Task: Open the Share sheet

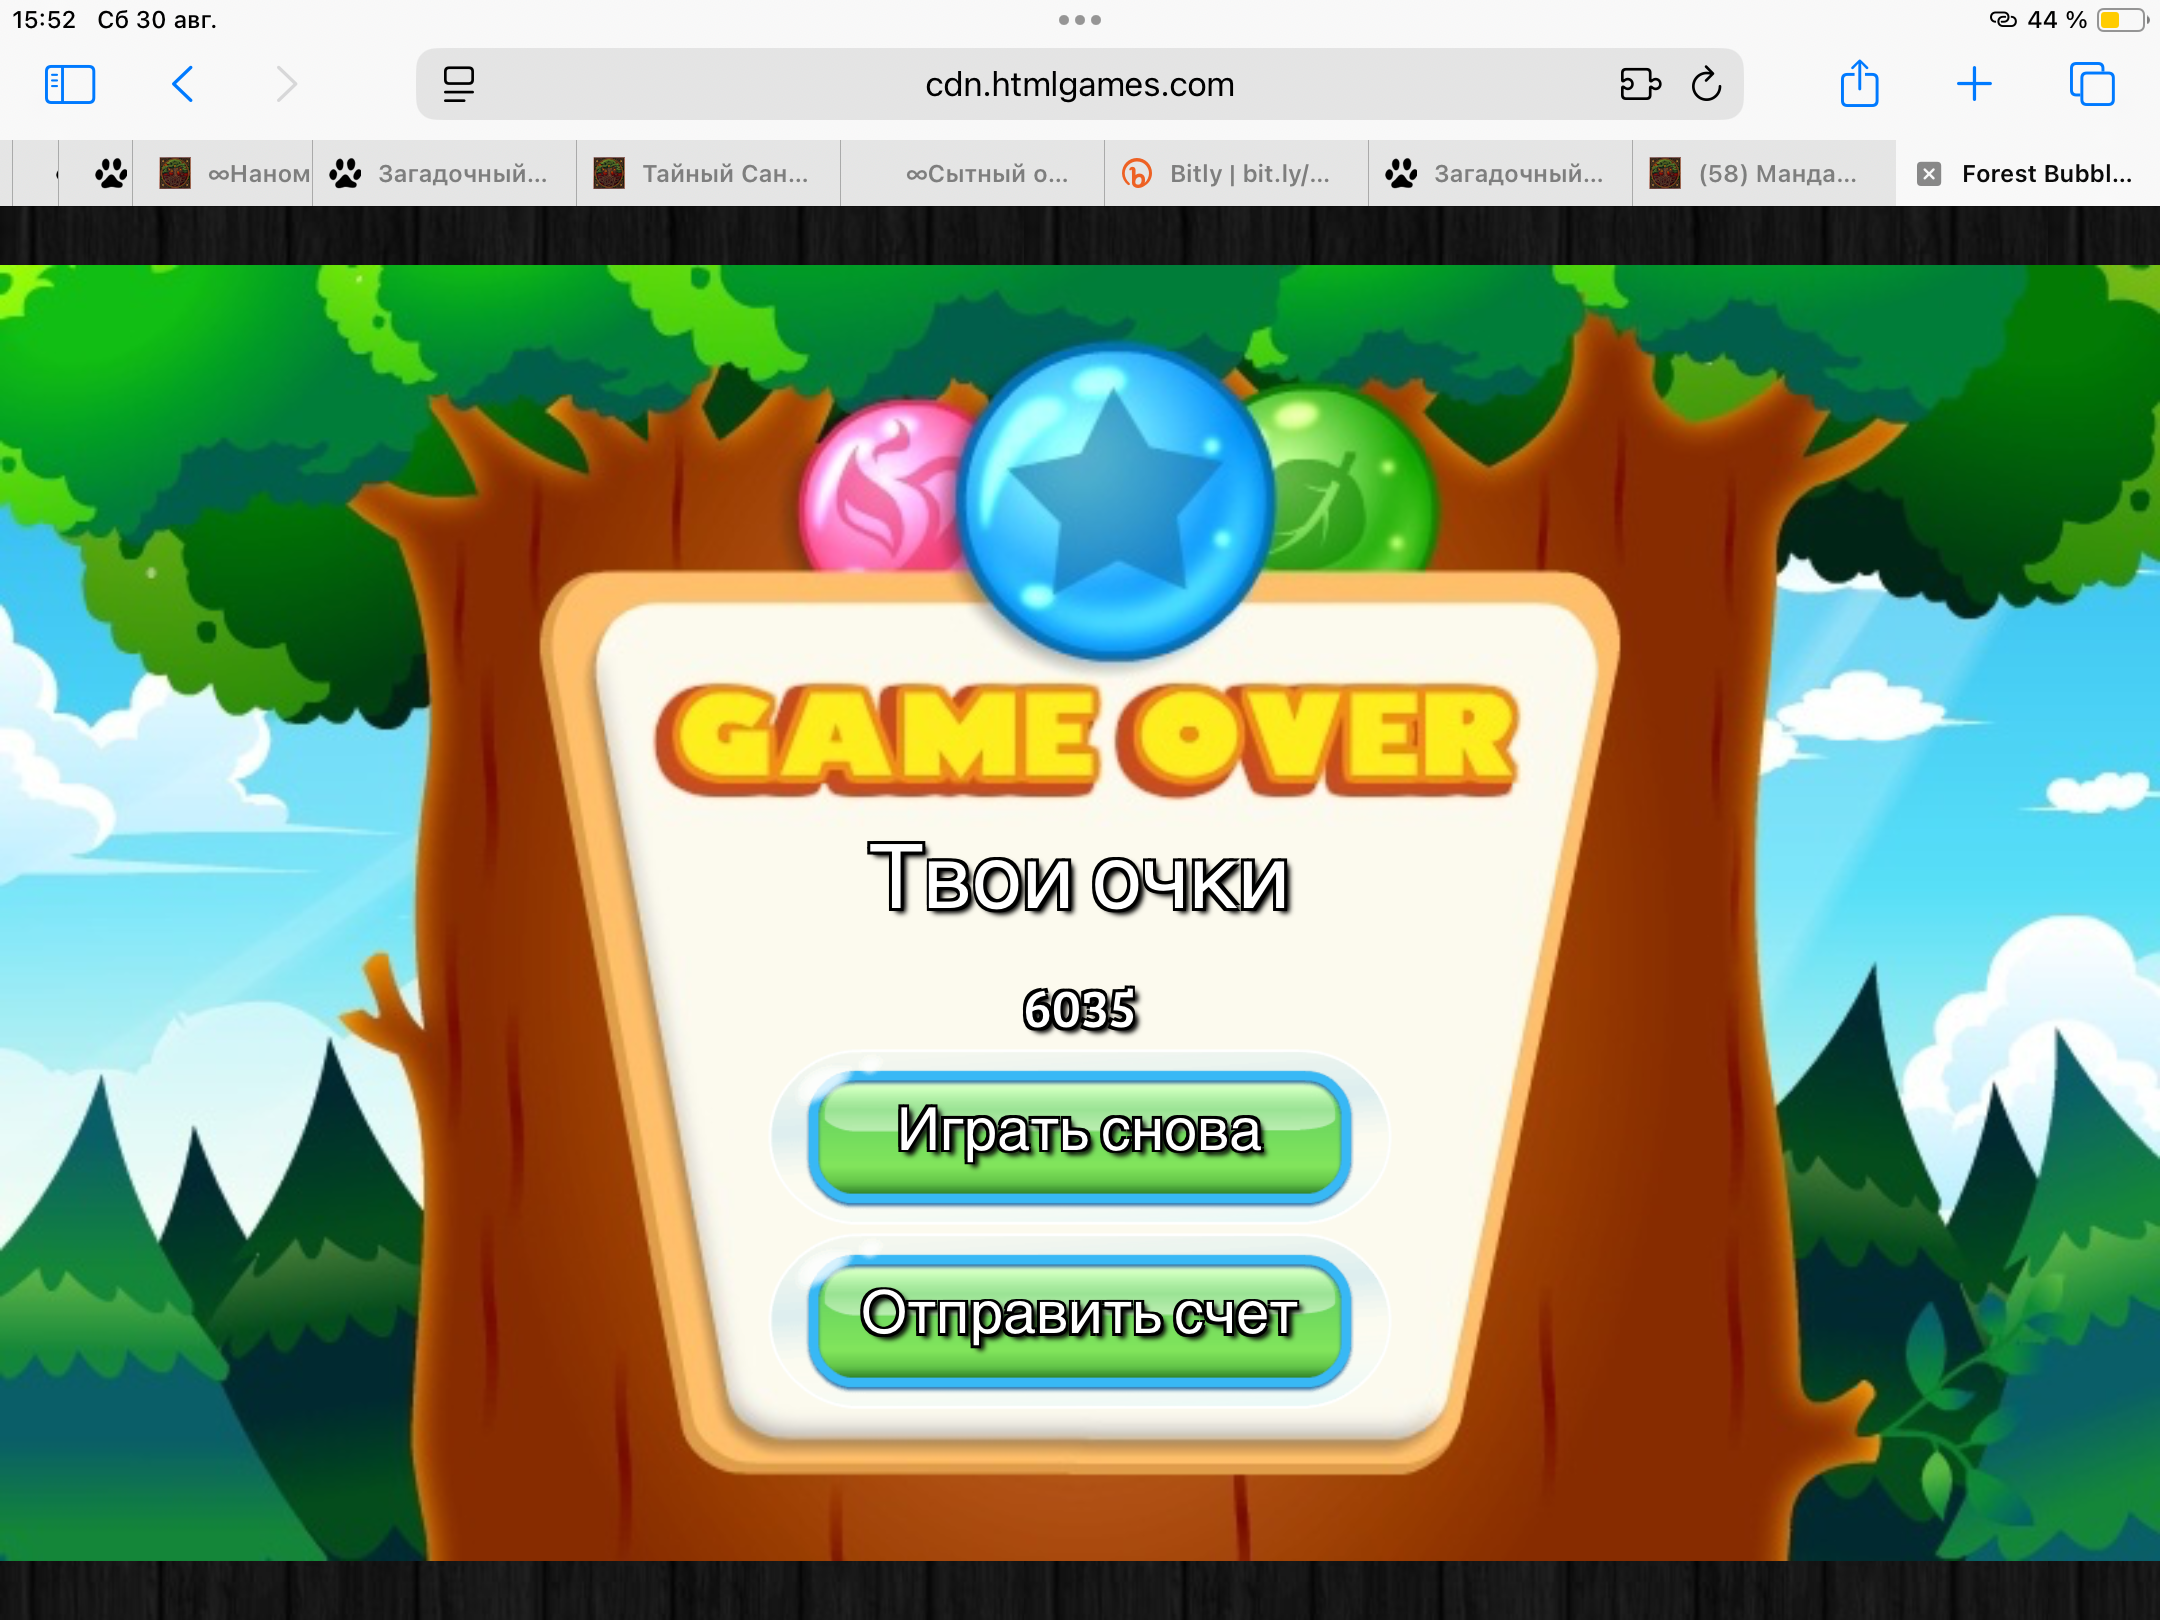Action: pos(1860,83)
